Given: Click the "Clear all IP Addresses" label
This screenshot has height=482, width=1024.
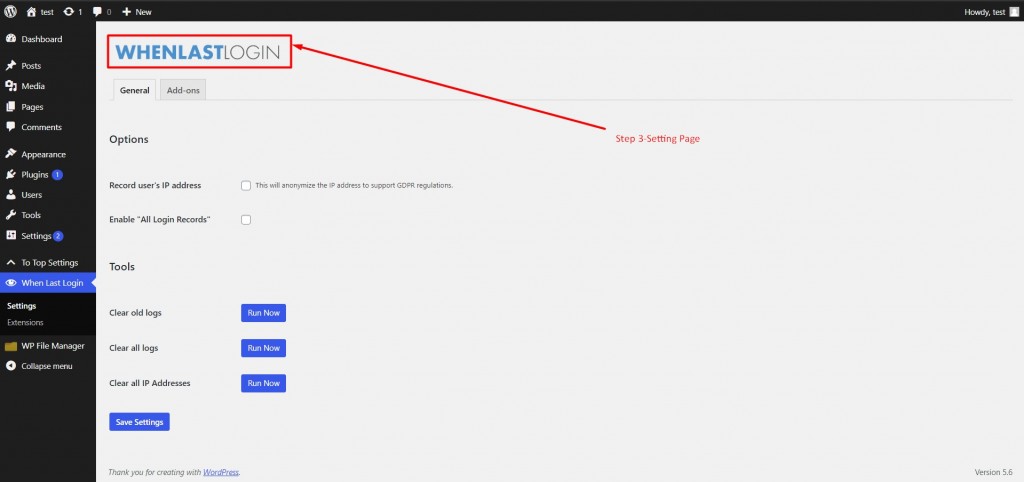Looking at the screenshot, I should coord(150,383).
